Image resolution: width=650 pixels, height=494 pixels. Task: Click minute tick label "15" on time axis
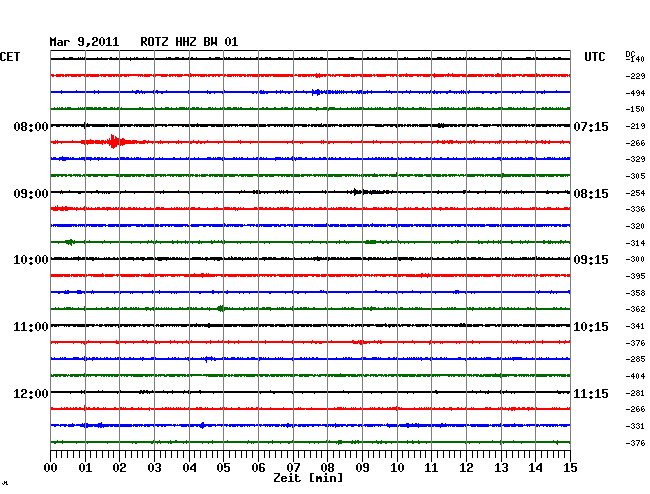click(570, 468)
